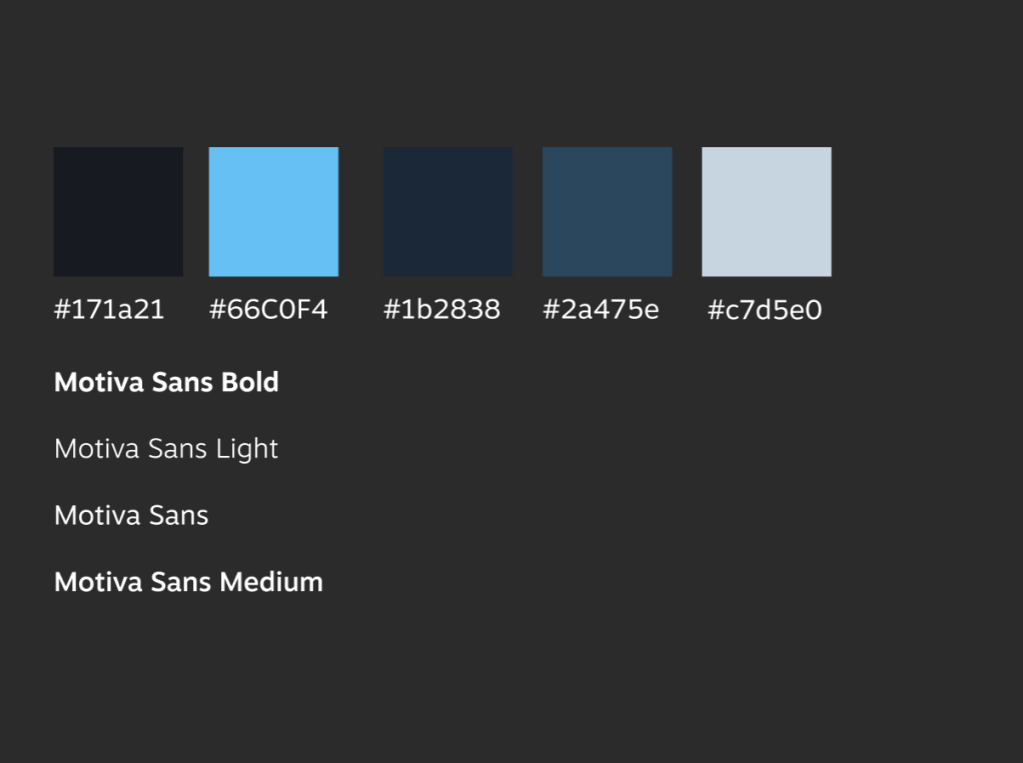The image size is (1023, 763).
Task: Select the #1b2838 hex label
Action: (x=442, y=310)
